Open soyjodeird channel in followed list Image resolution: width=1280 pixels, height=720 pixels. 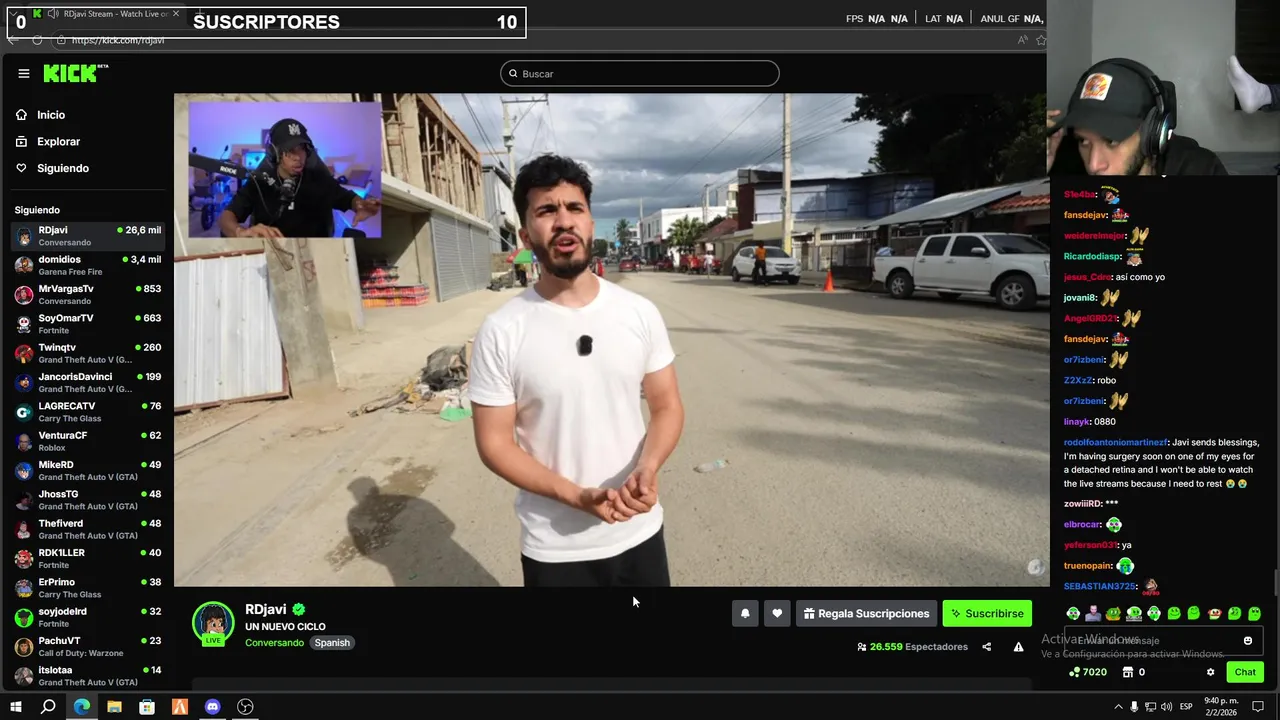pos(88,617)
